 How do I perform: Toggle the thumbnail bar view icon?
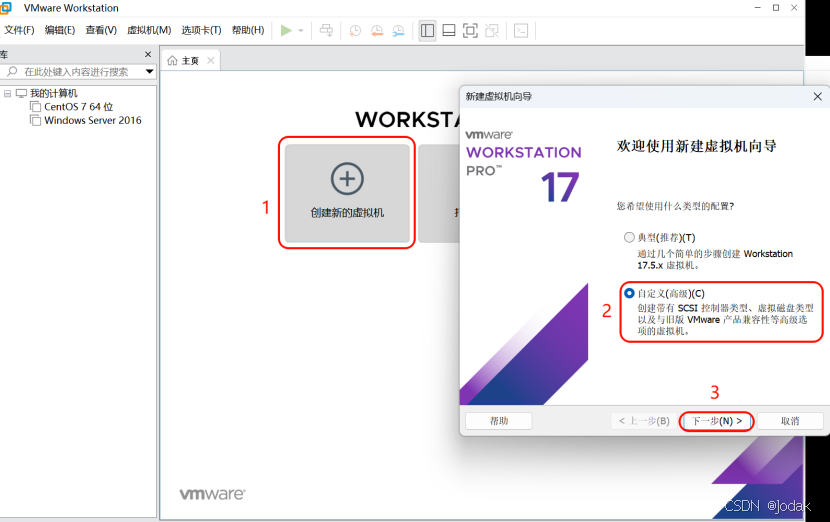click(x=449, y=31)
